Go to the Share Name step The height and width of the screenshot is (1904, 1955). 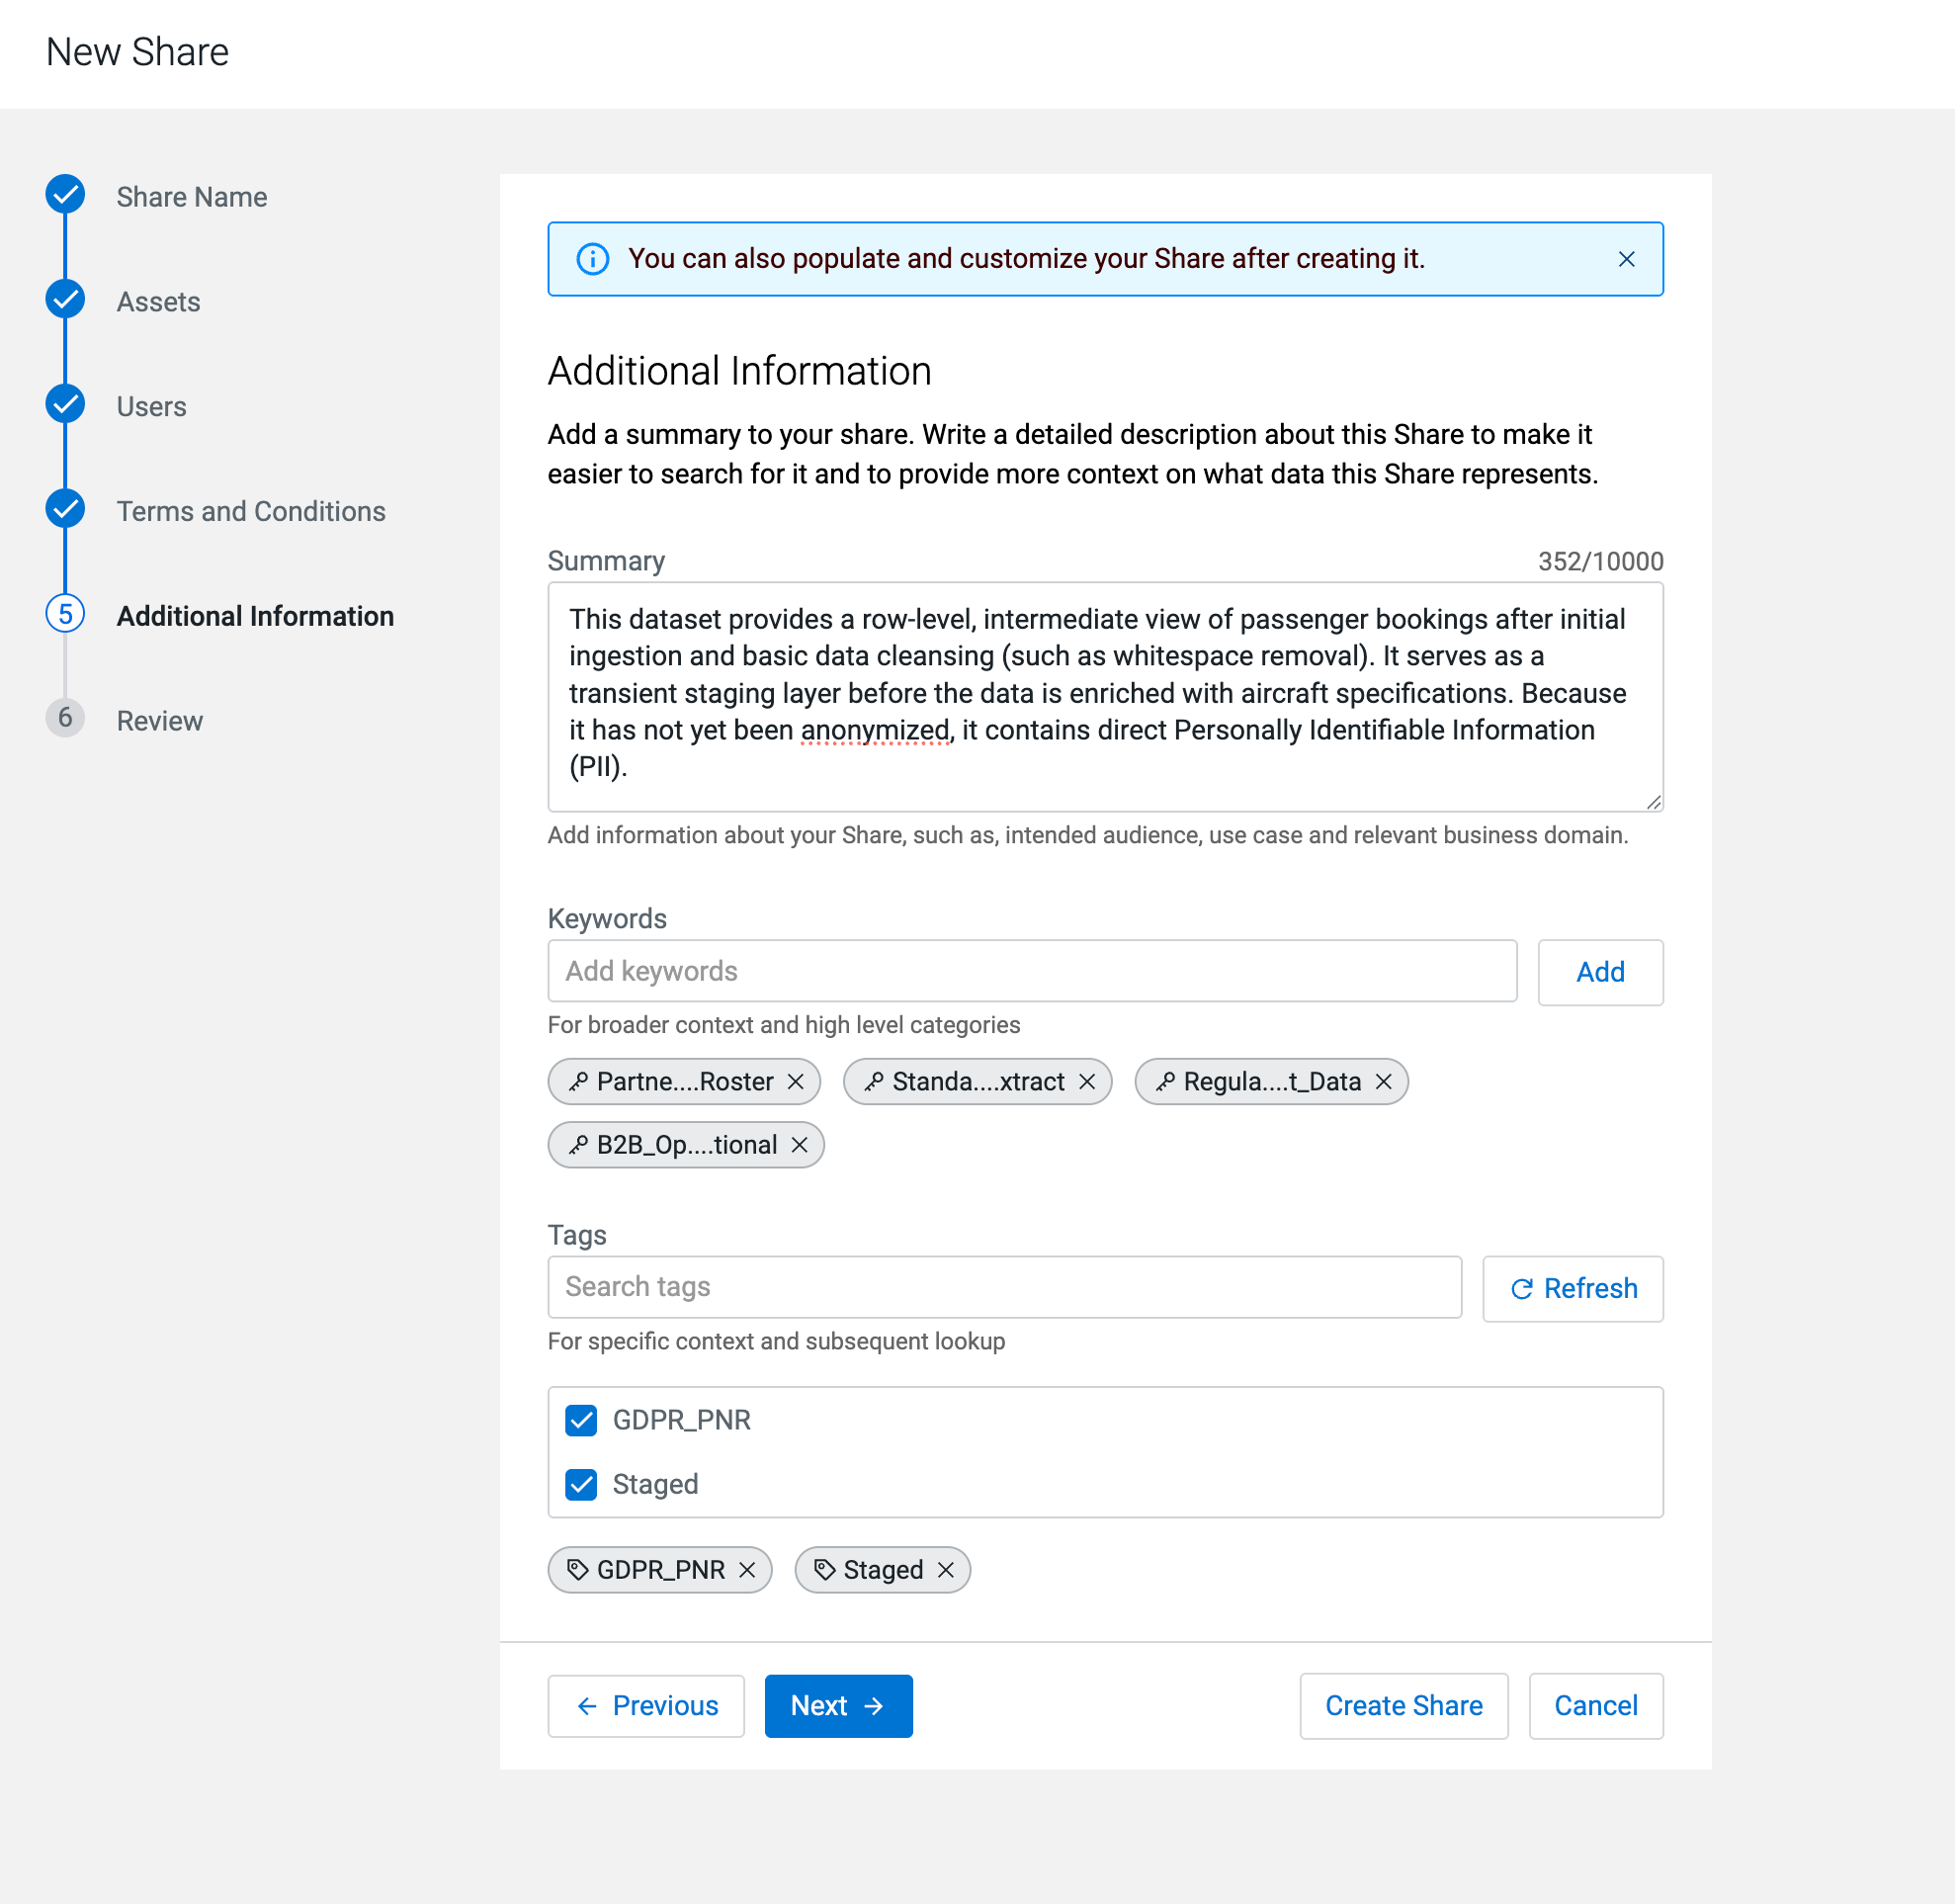pyautogui.click(x=191, y=197)
